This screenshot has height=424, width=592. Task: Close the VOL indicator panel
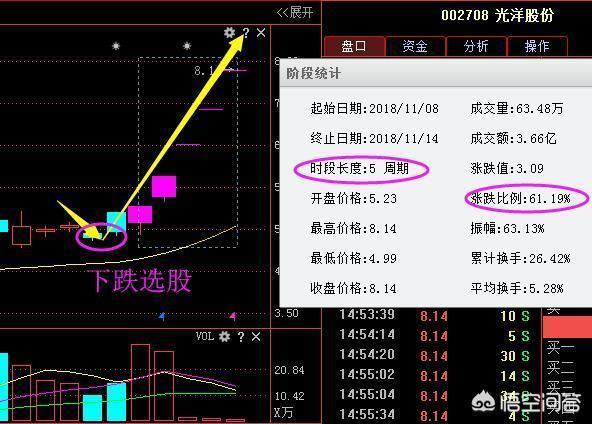click(256, 336)
